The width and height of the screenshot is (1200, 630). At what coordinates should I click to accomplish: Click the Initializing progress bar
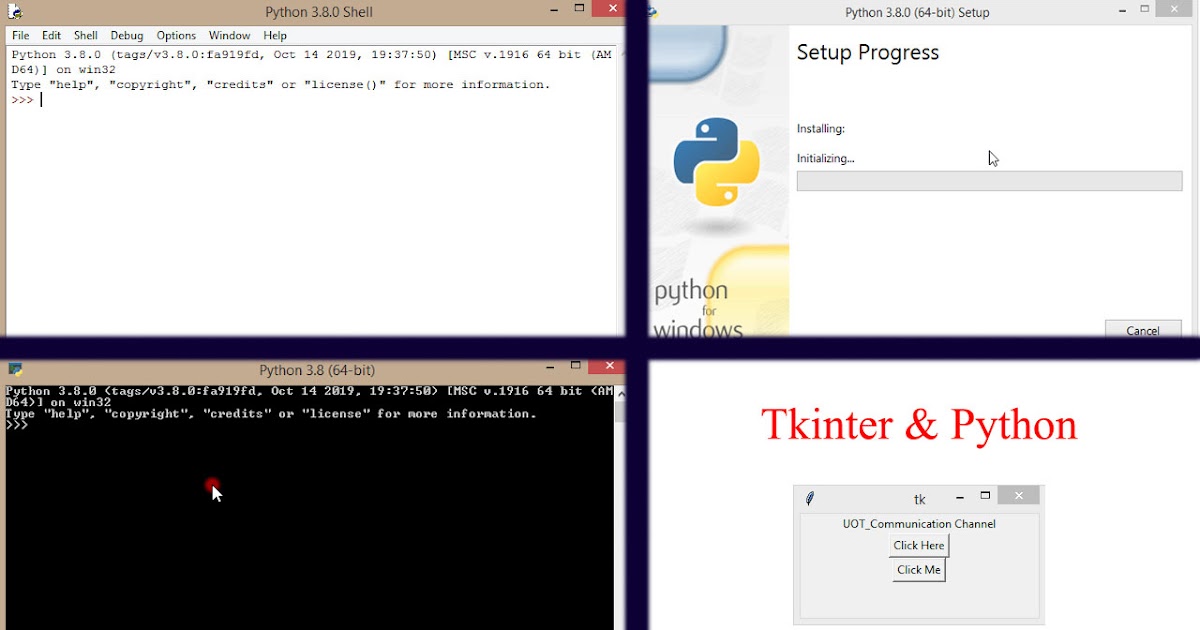[x=989, y=180]
